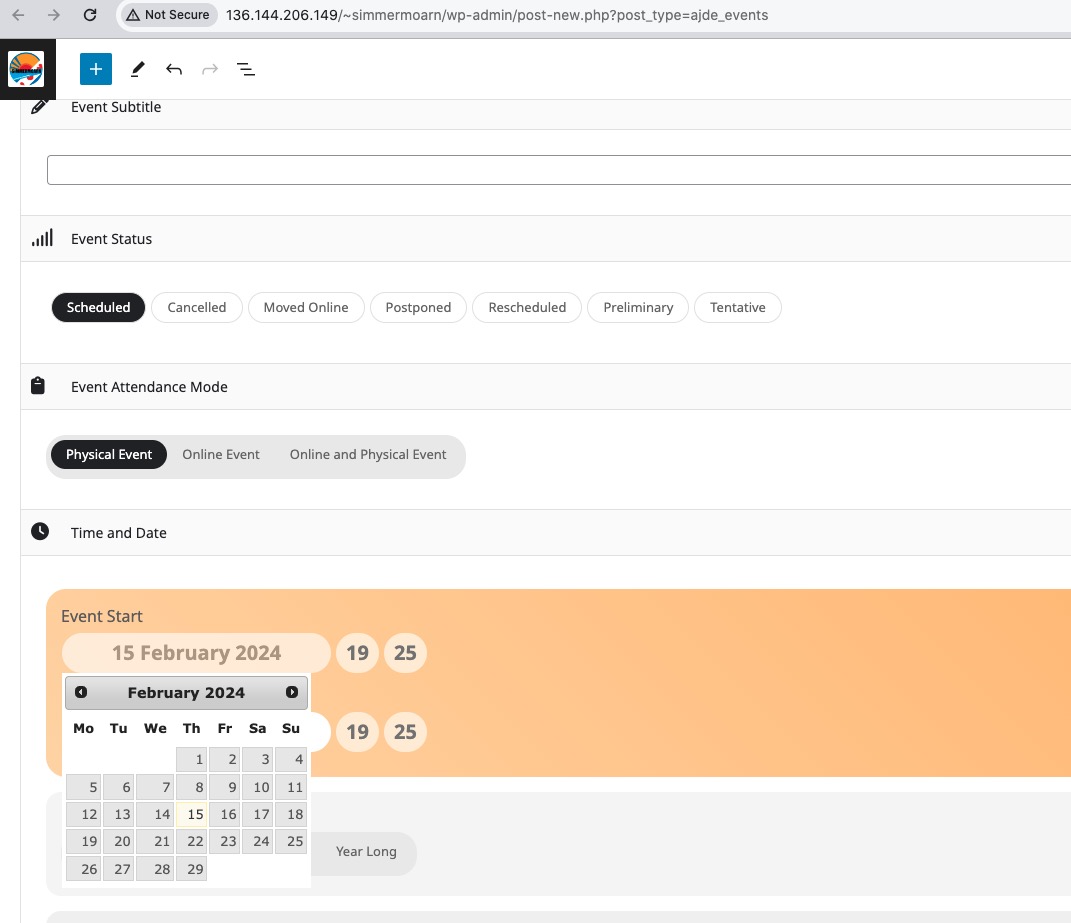Select the pencil Tools icon in toolbar
Viewport: 1071px width, 923px height.
137,69
